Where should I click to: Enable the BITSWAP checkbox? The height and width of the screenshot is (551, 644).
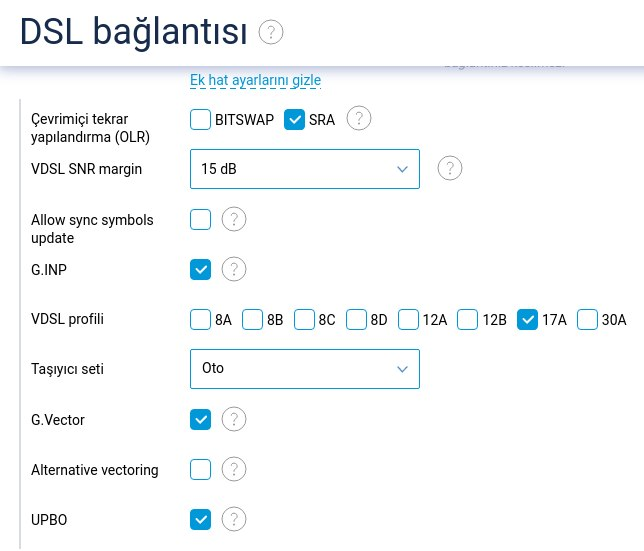(x=200, y=119)
